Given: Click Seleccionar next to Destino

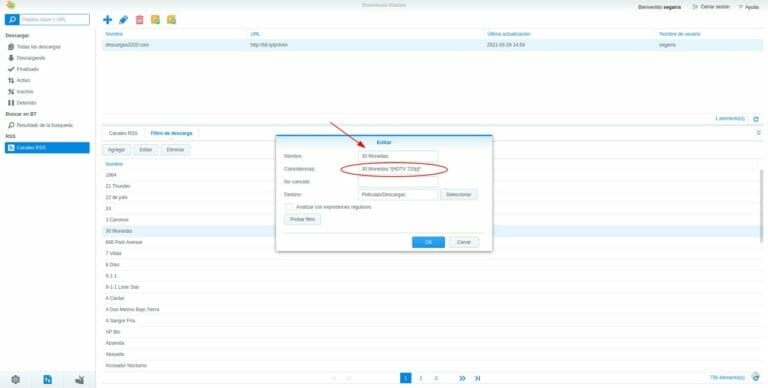Looking at the screenshot, I should (458, 194).
